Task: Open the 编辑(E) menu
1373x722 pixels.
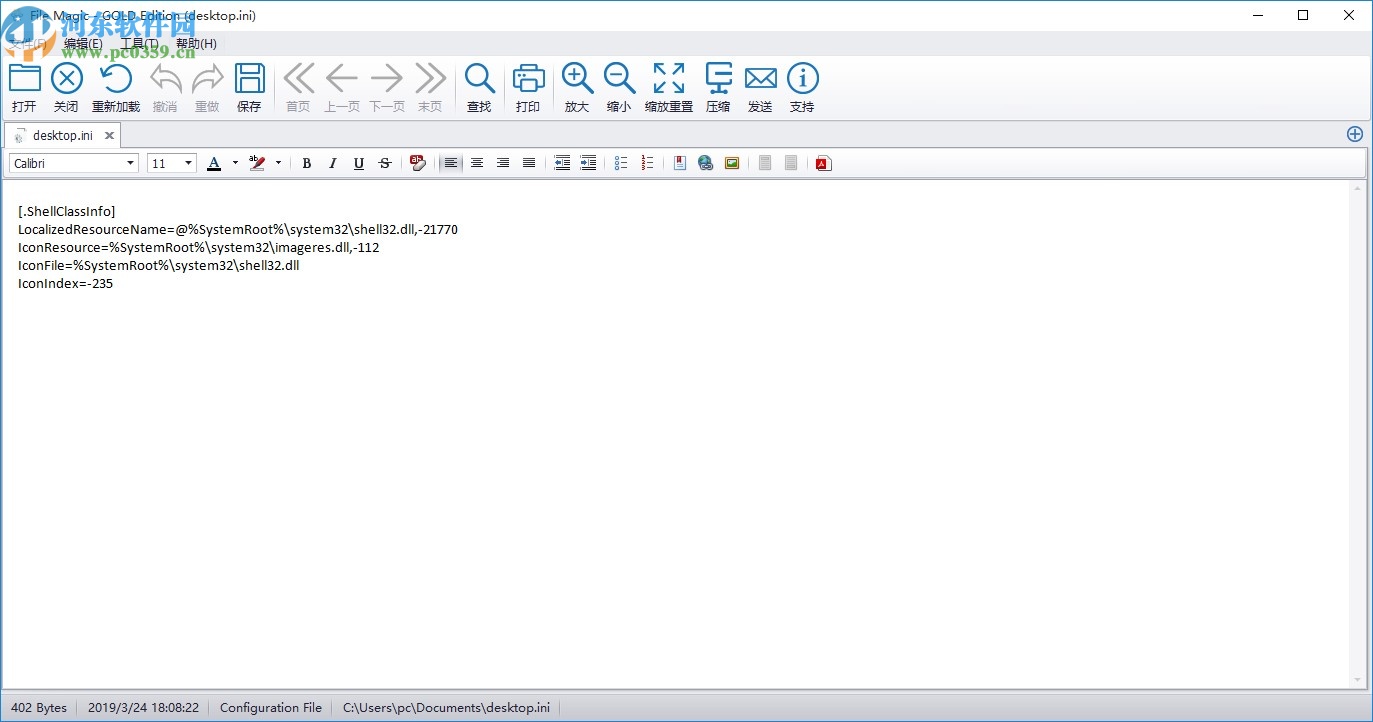Action: (83, 44)
